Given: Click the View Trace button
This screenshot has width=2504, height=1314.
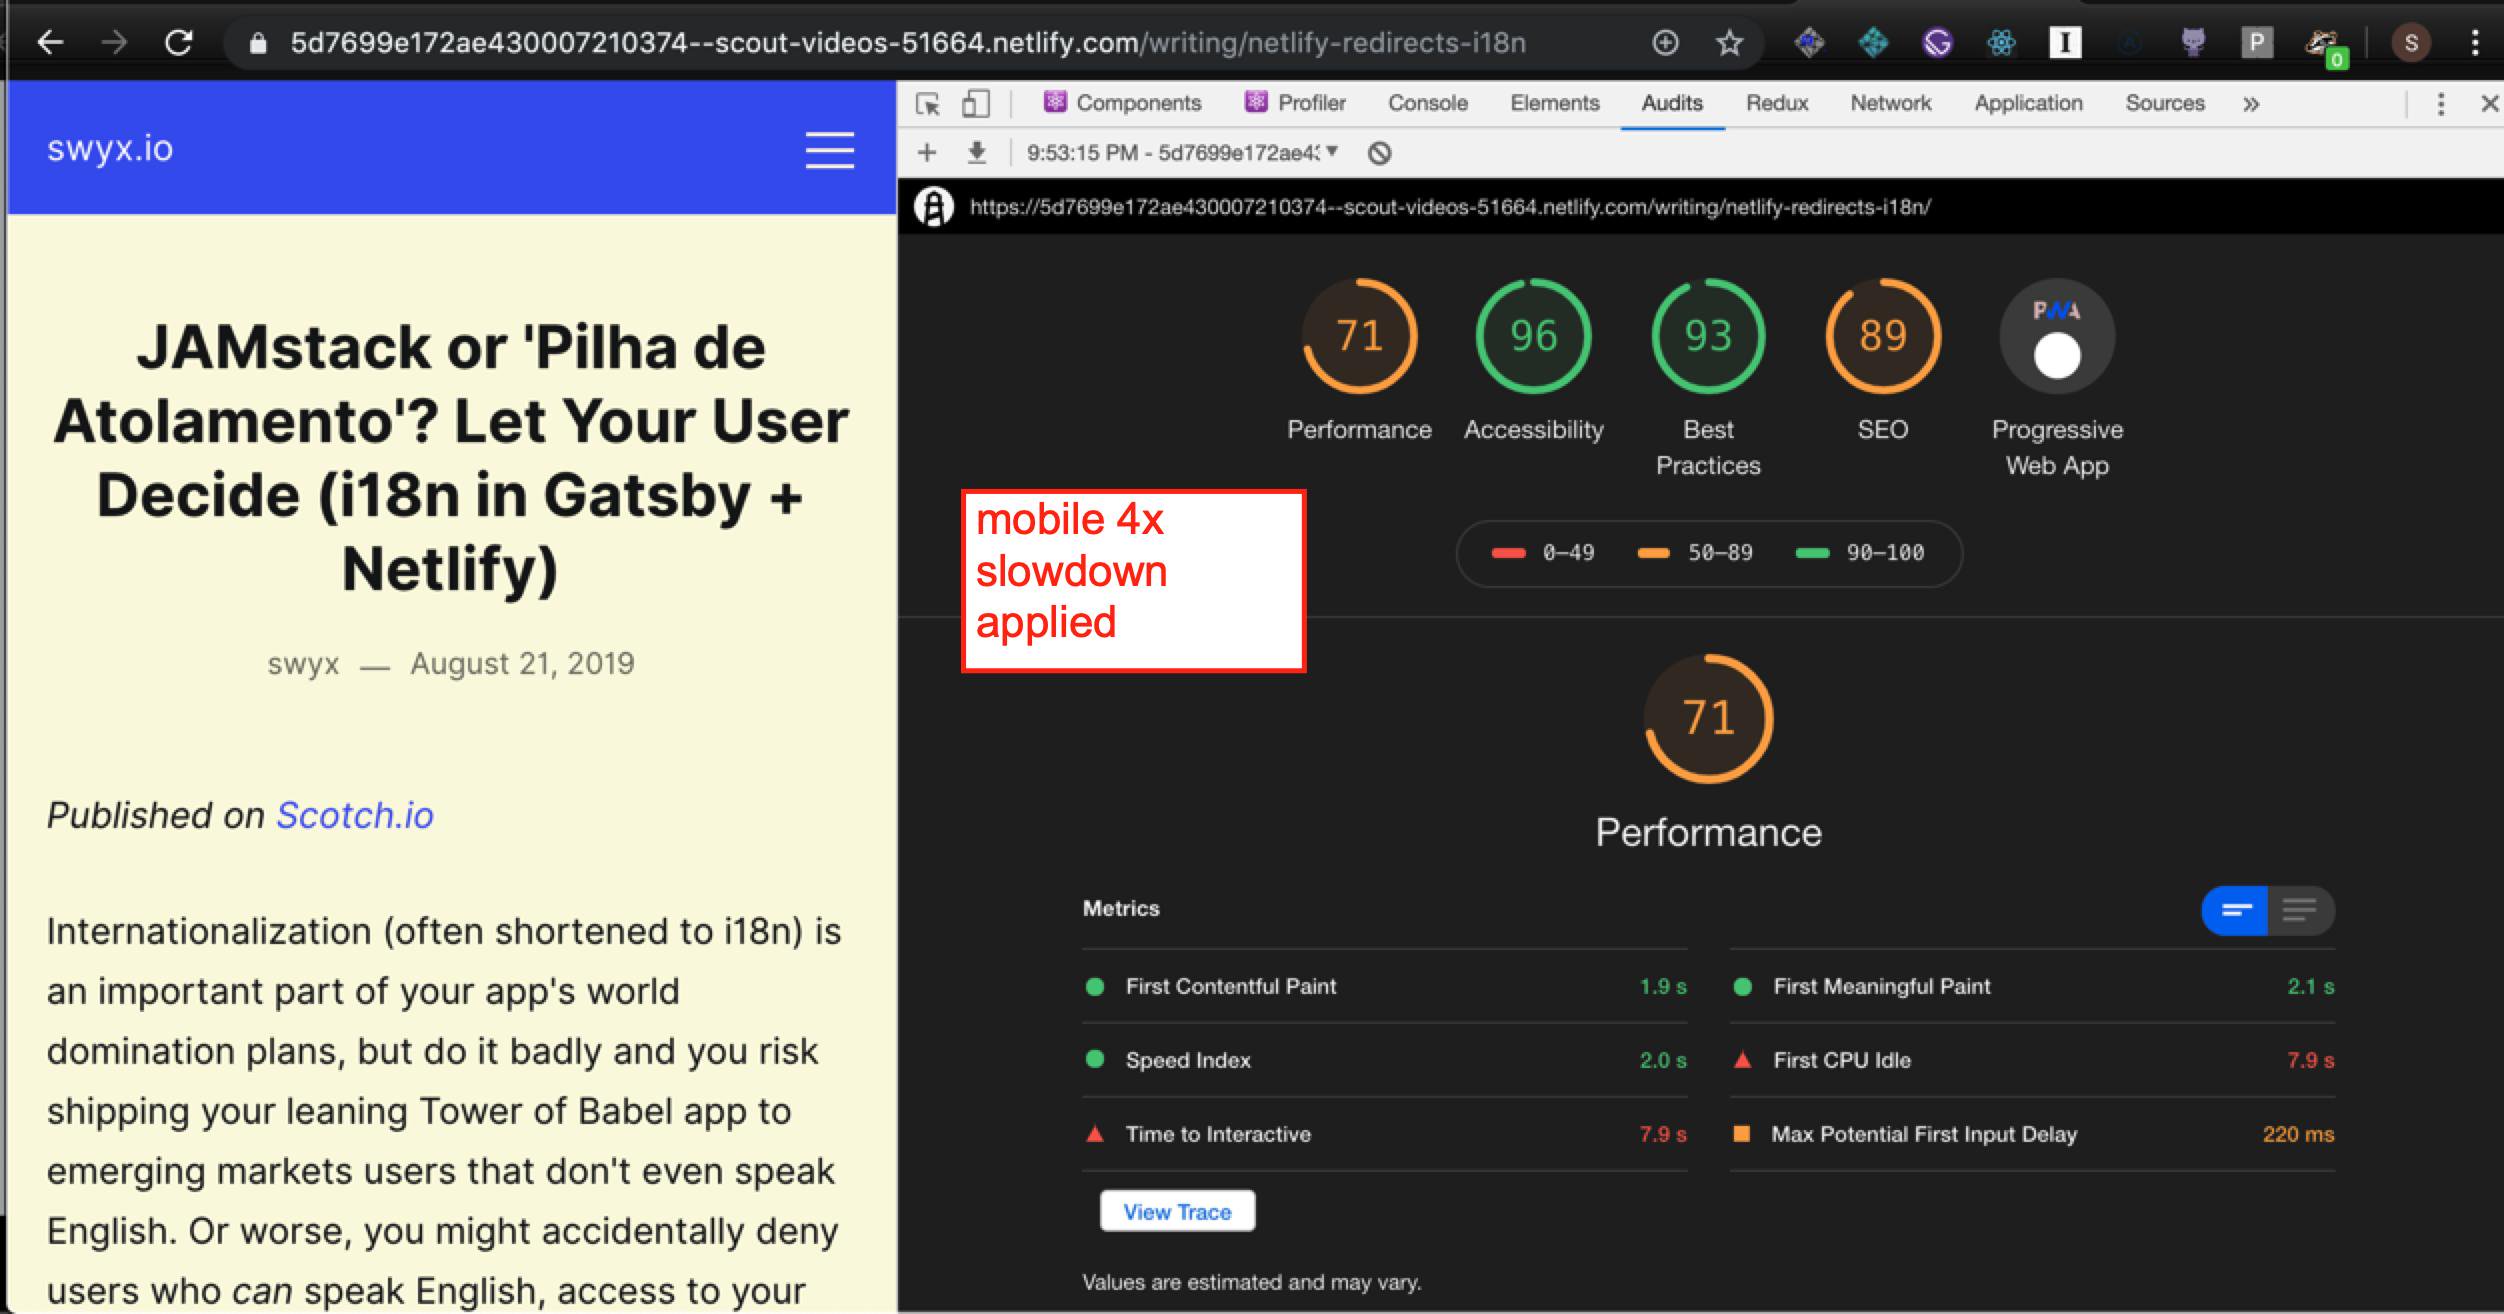Looking at the screenshot, I should (x=1177, y=1211).
